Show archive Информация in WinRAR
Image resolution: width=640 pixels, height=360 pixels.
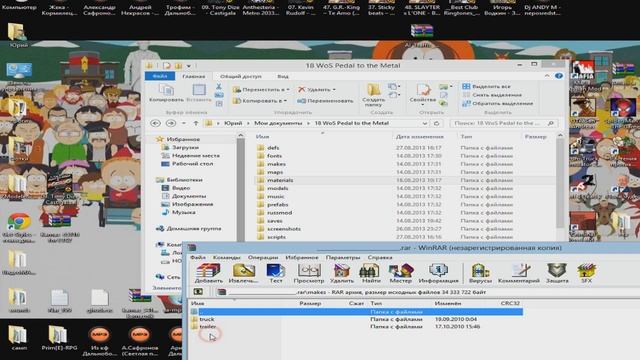[438, 273]
